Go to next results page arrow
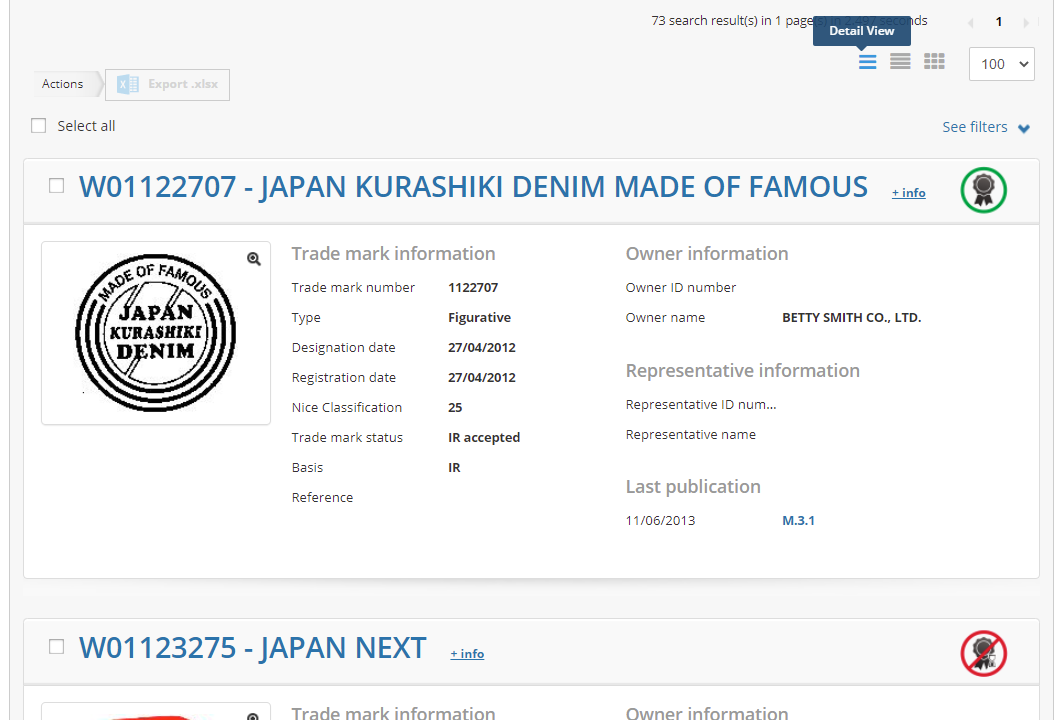This screenshot has height=720, width=1063. 1026,22
